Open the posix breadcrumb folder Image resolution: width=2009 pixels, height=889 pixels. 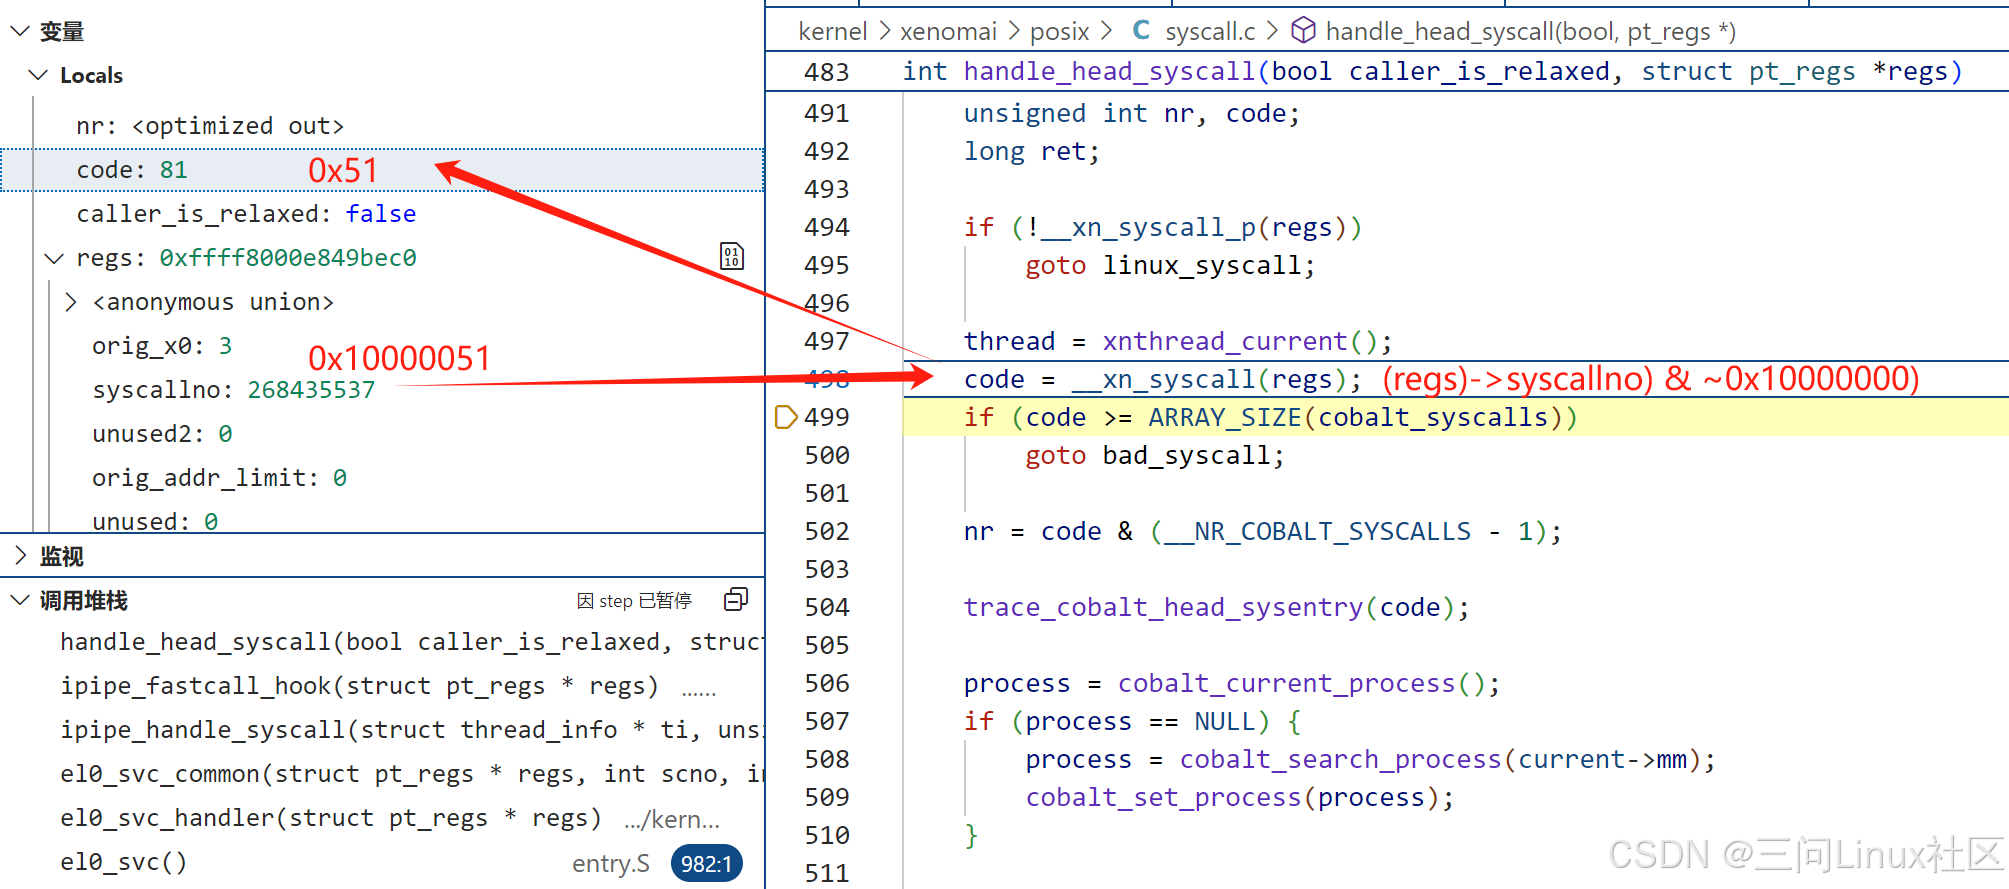pos(1059,31)
